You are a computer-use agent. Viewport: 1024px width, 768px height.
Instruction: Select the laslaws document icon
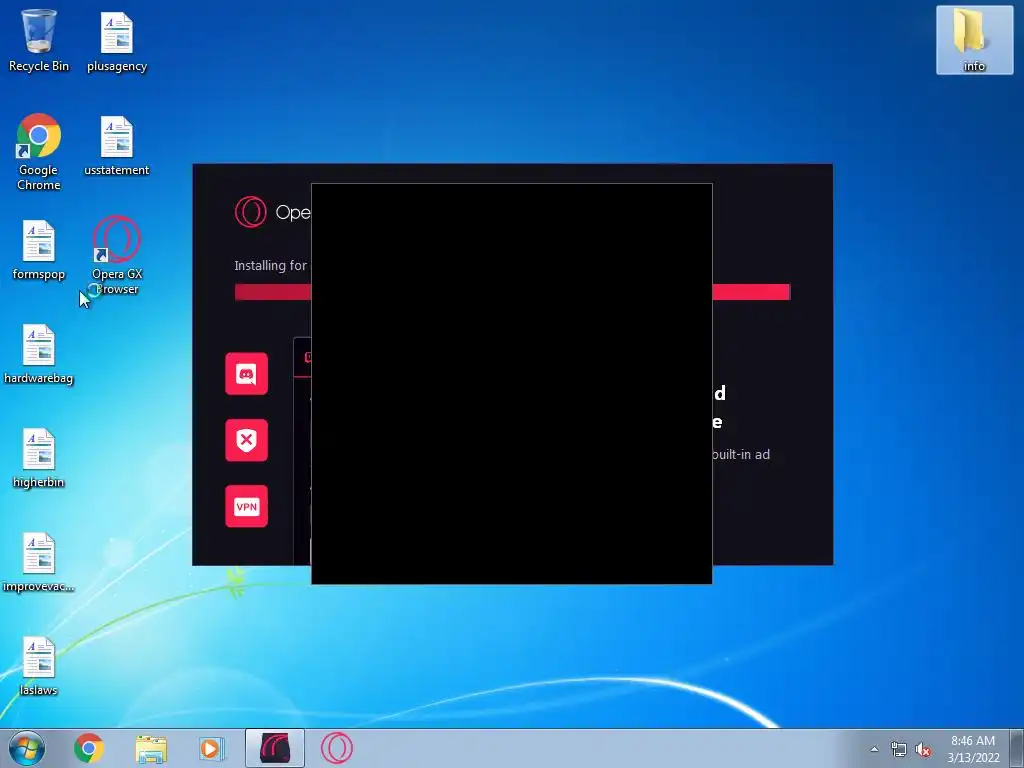coord(39,665)
